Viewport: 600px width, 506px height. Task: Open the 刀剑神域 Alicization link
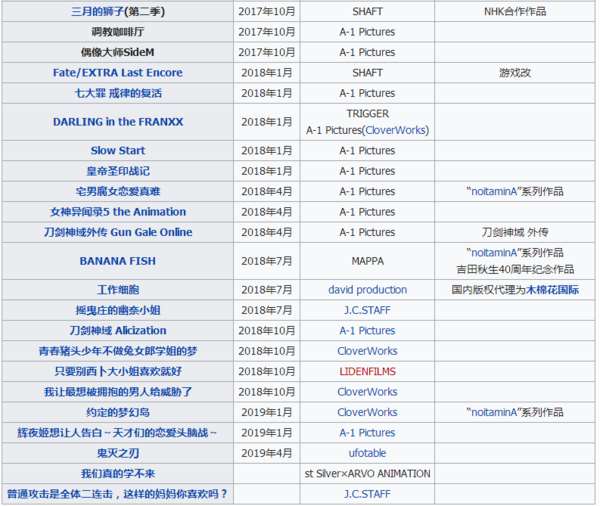118,330
